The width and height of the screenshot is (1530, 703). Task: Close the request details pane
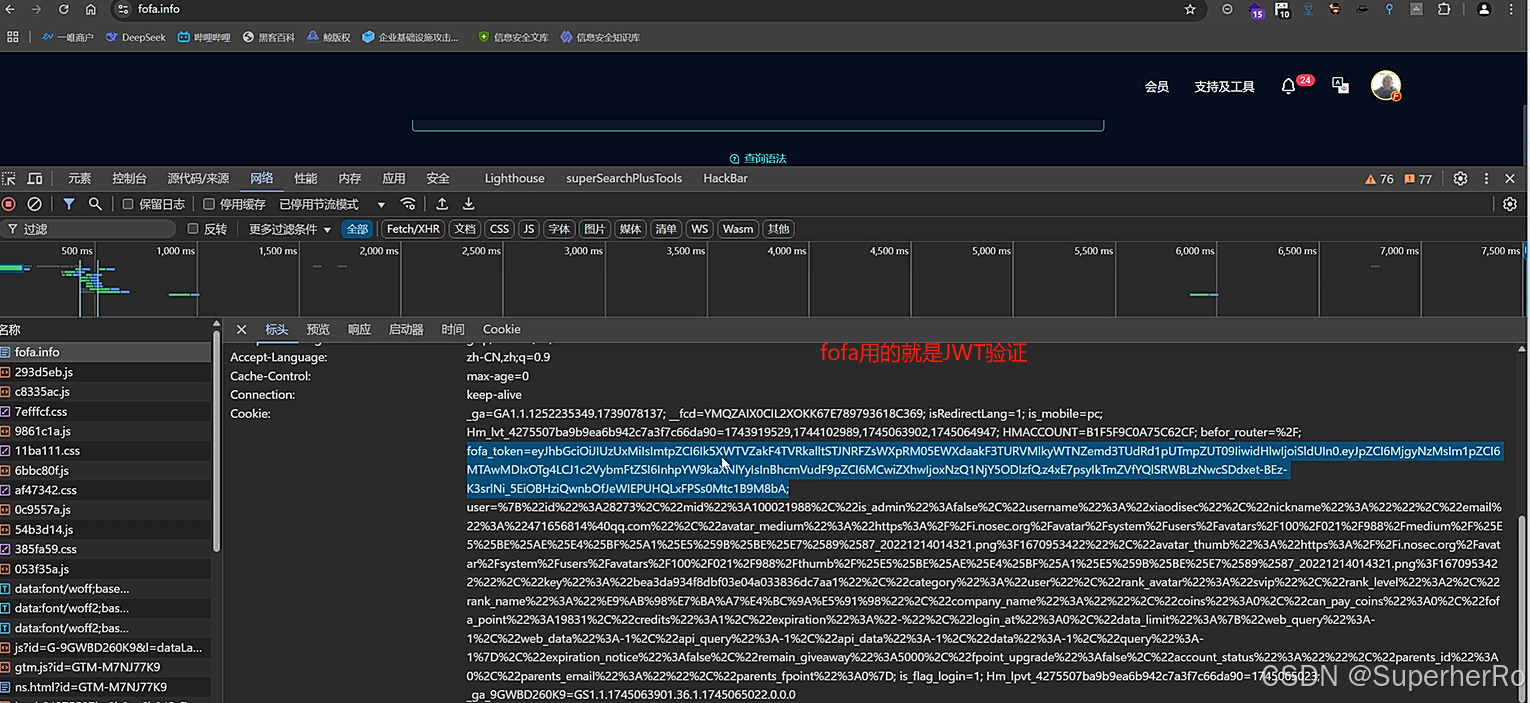241,329
